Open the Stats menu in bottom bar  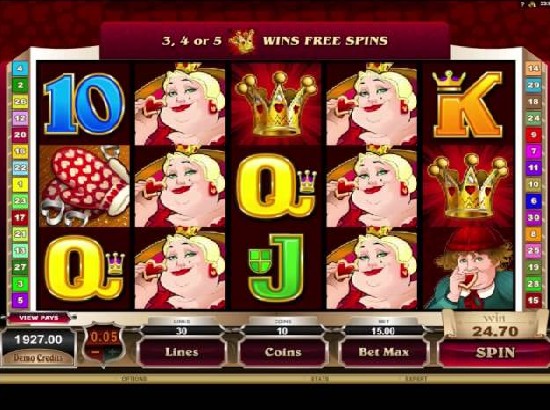320,379
